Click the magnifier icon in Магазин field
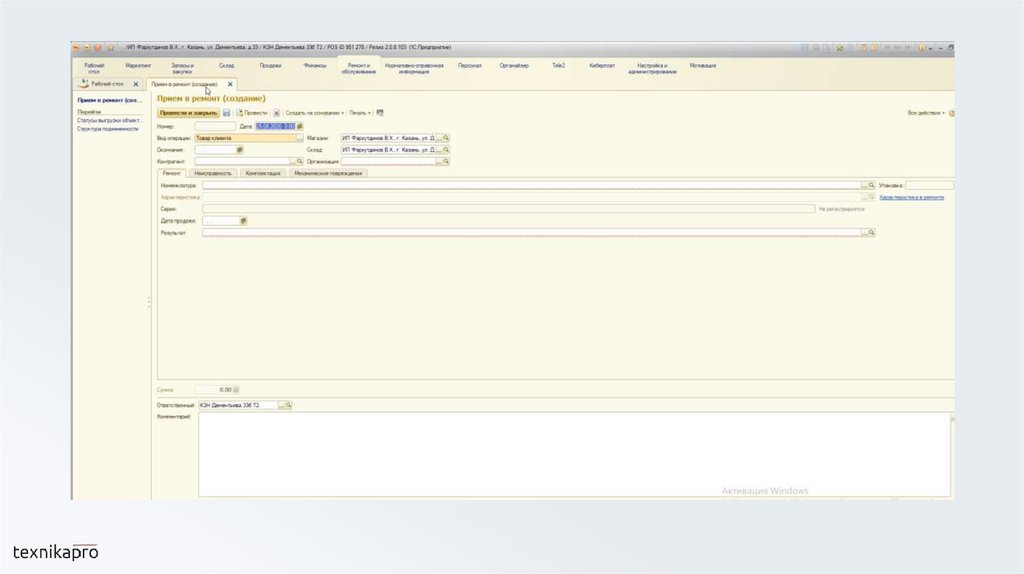 click(x=446, y=138)
